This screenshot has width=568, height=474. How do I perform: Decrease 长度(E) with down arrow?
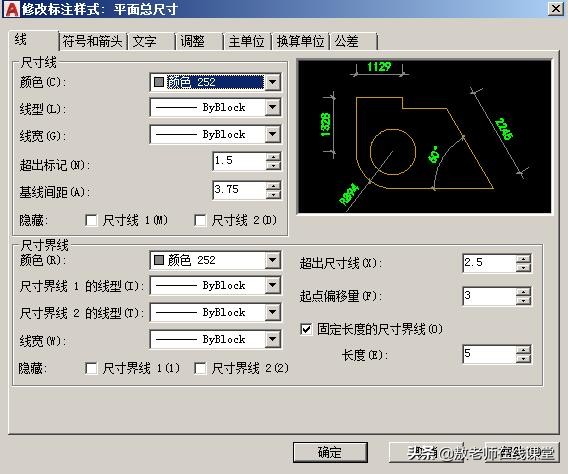point(523,359)
